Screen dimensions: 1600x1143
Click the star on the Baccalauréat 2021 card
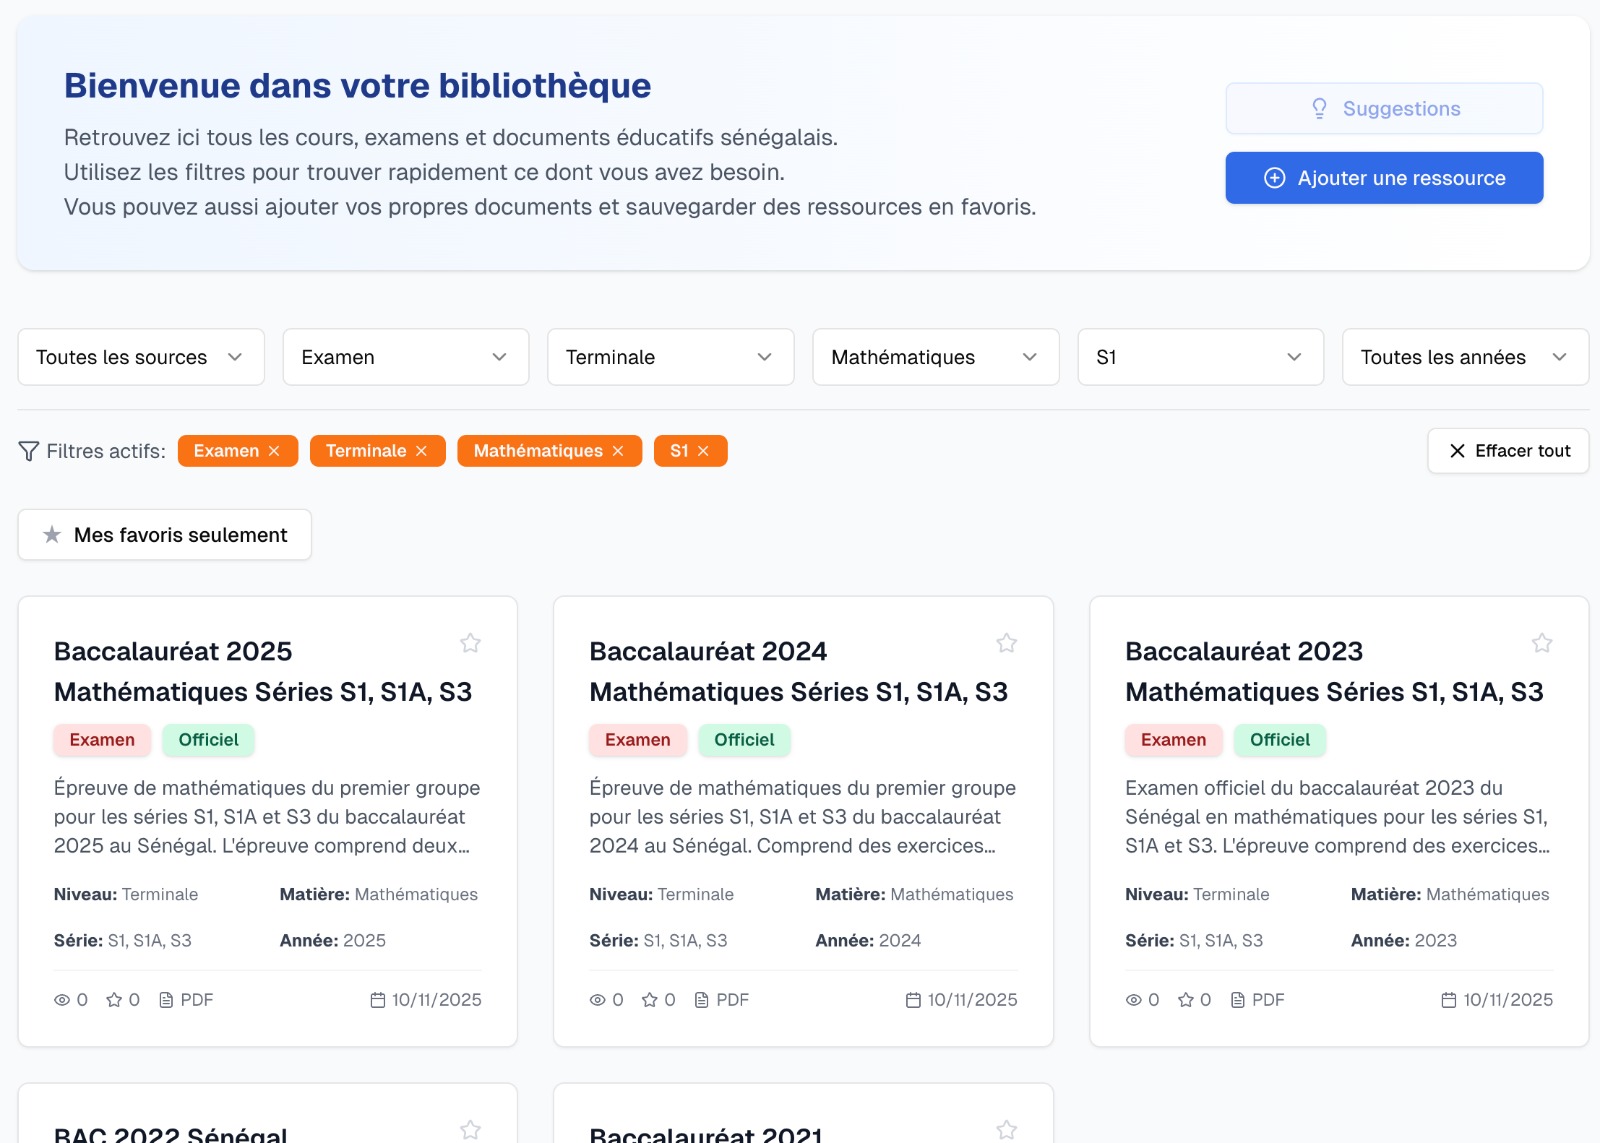pos(1006,1129)
